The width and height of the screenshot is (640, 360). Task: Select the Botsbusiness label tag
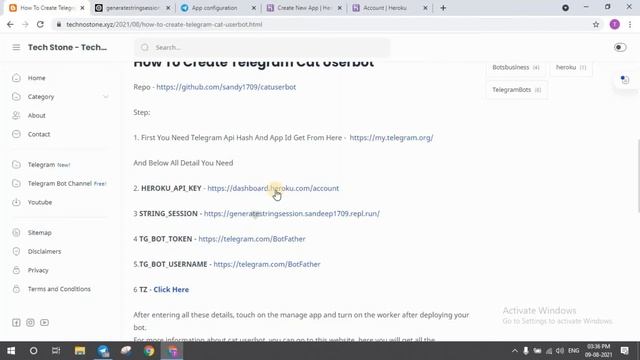(516, 67)
